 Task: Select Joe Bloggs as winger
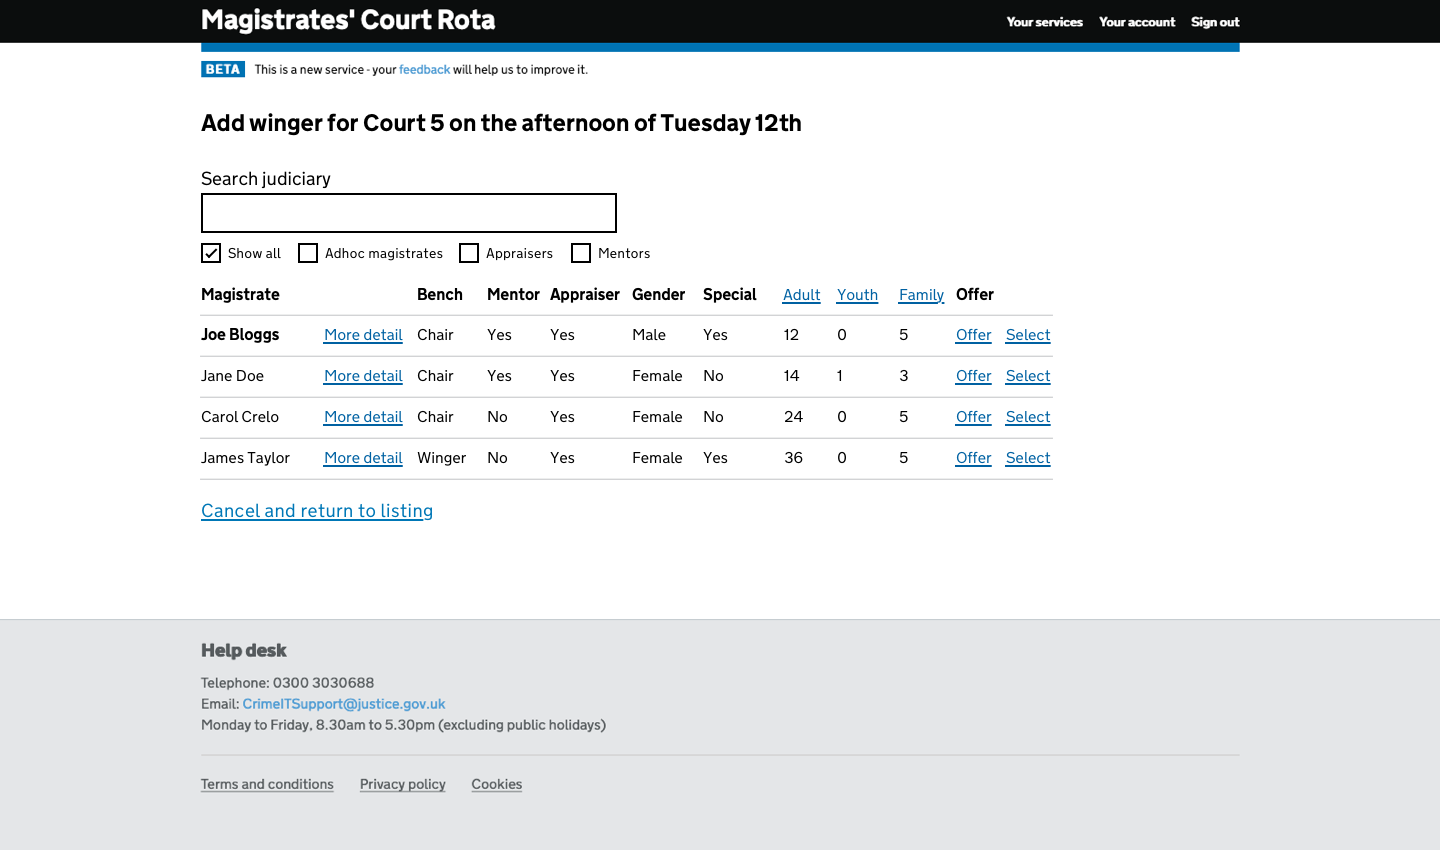(1028, 335)
